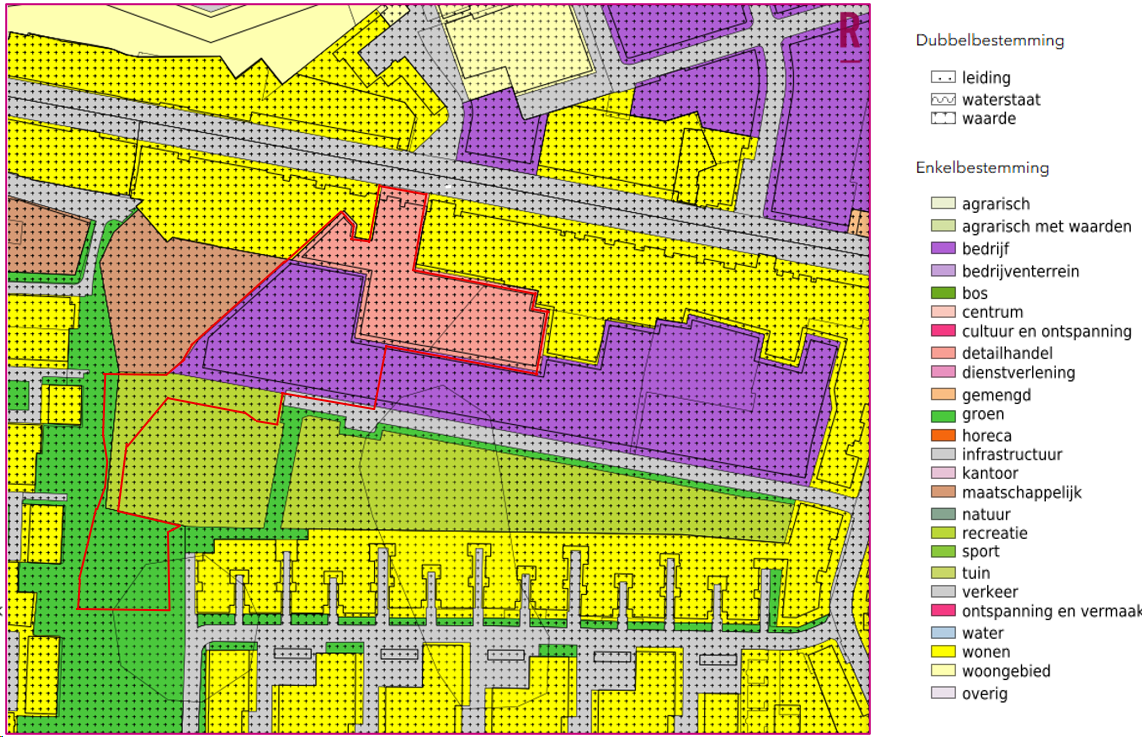Click the kantoor swatch
Screen dimensions: 1142x737
coord(943,473)
